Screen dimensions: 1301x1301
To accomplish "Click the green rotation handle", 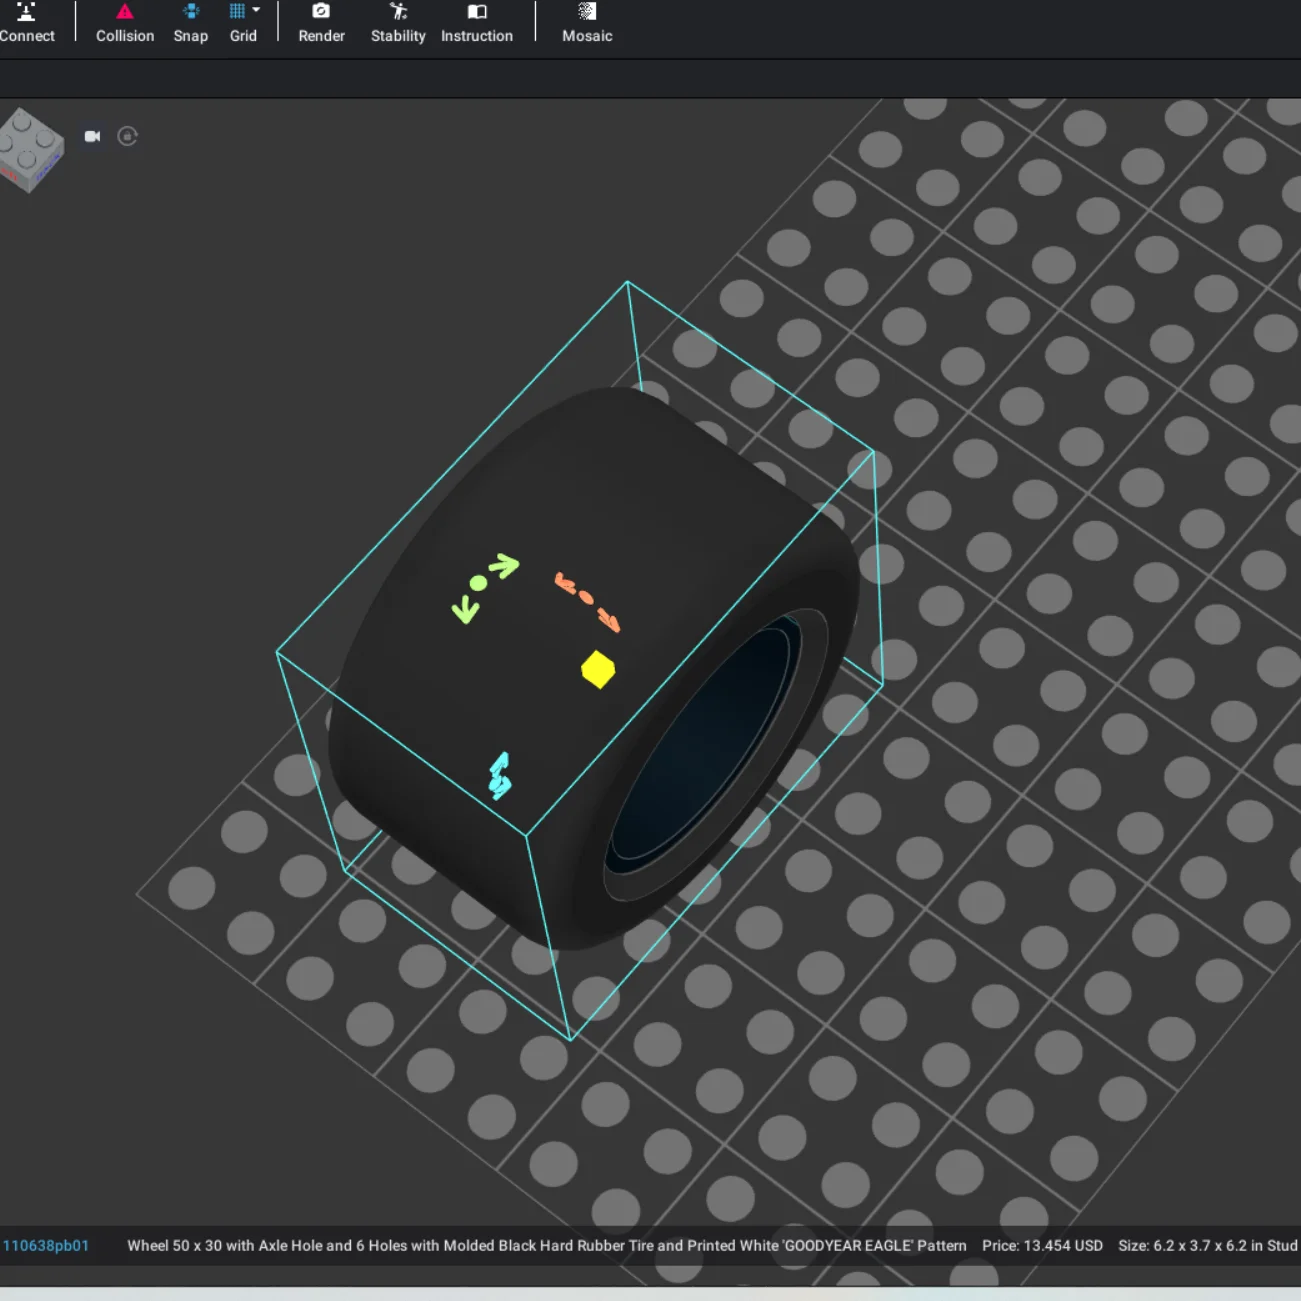I will (x=485, y=586).
